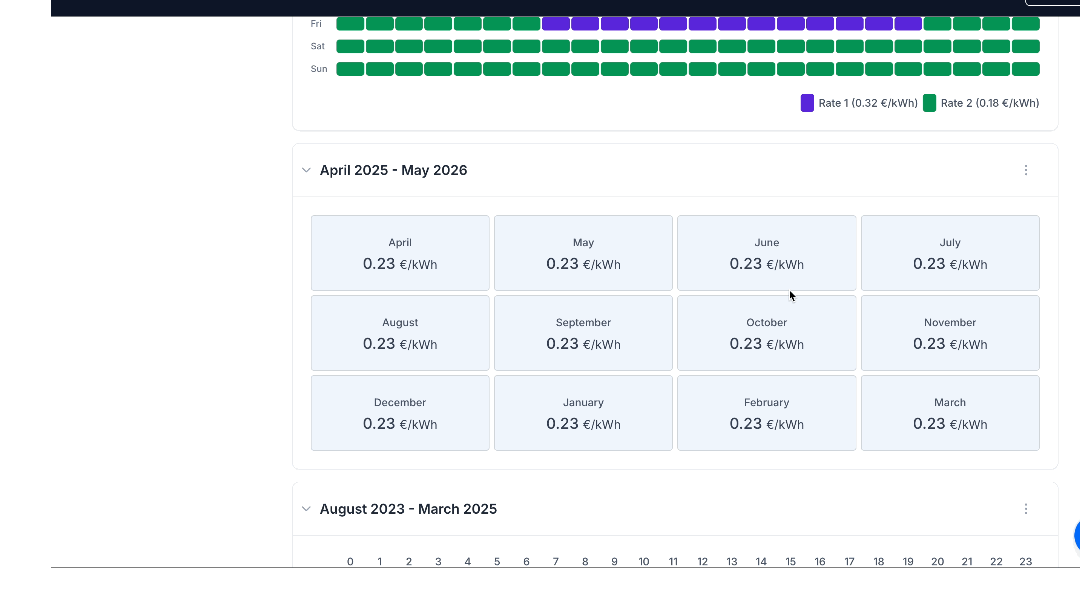Collapse the August 2023 - March 2025 section
Image resolution: width=1080 pixels, height=608 pixels.
[307, 509]
